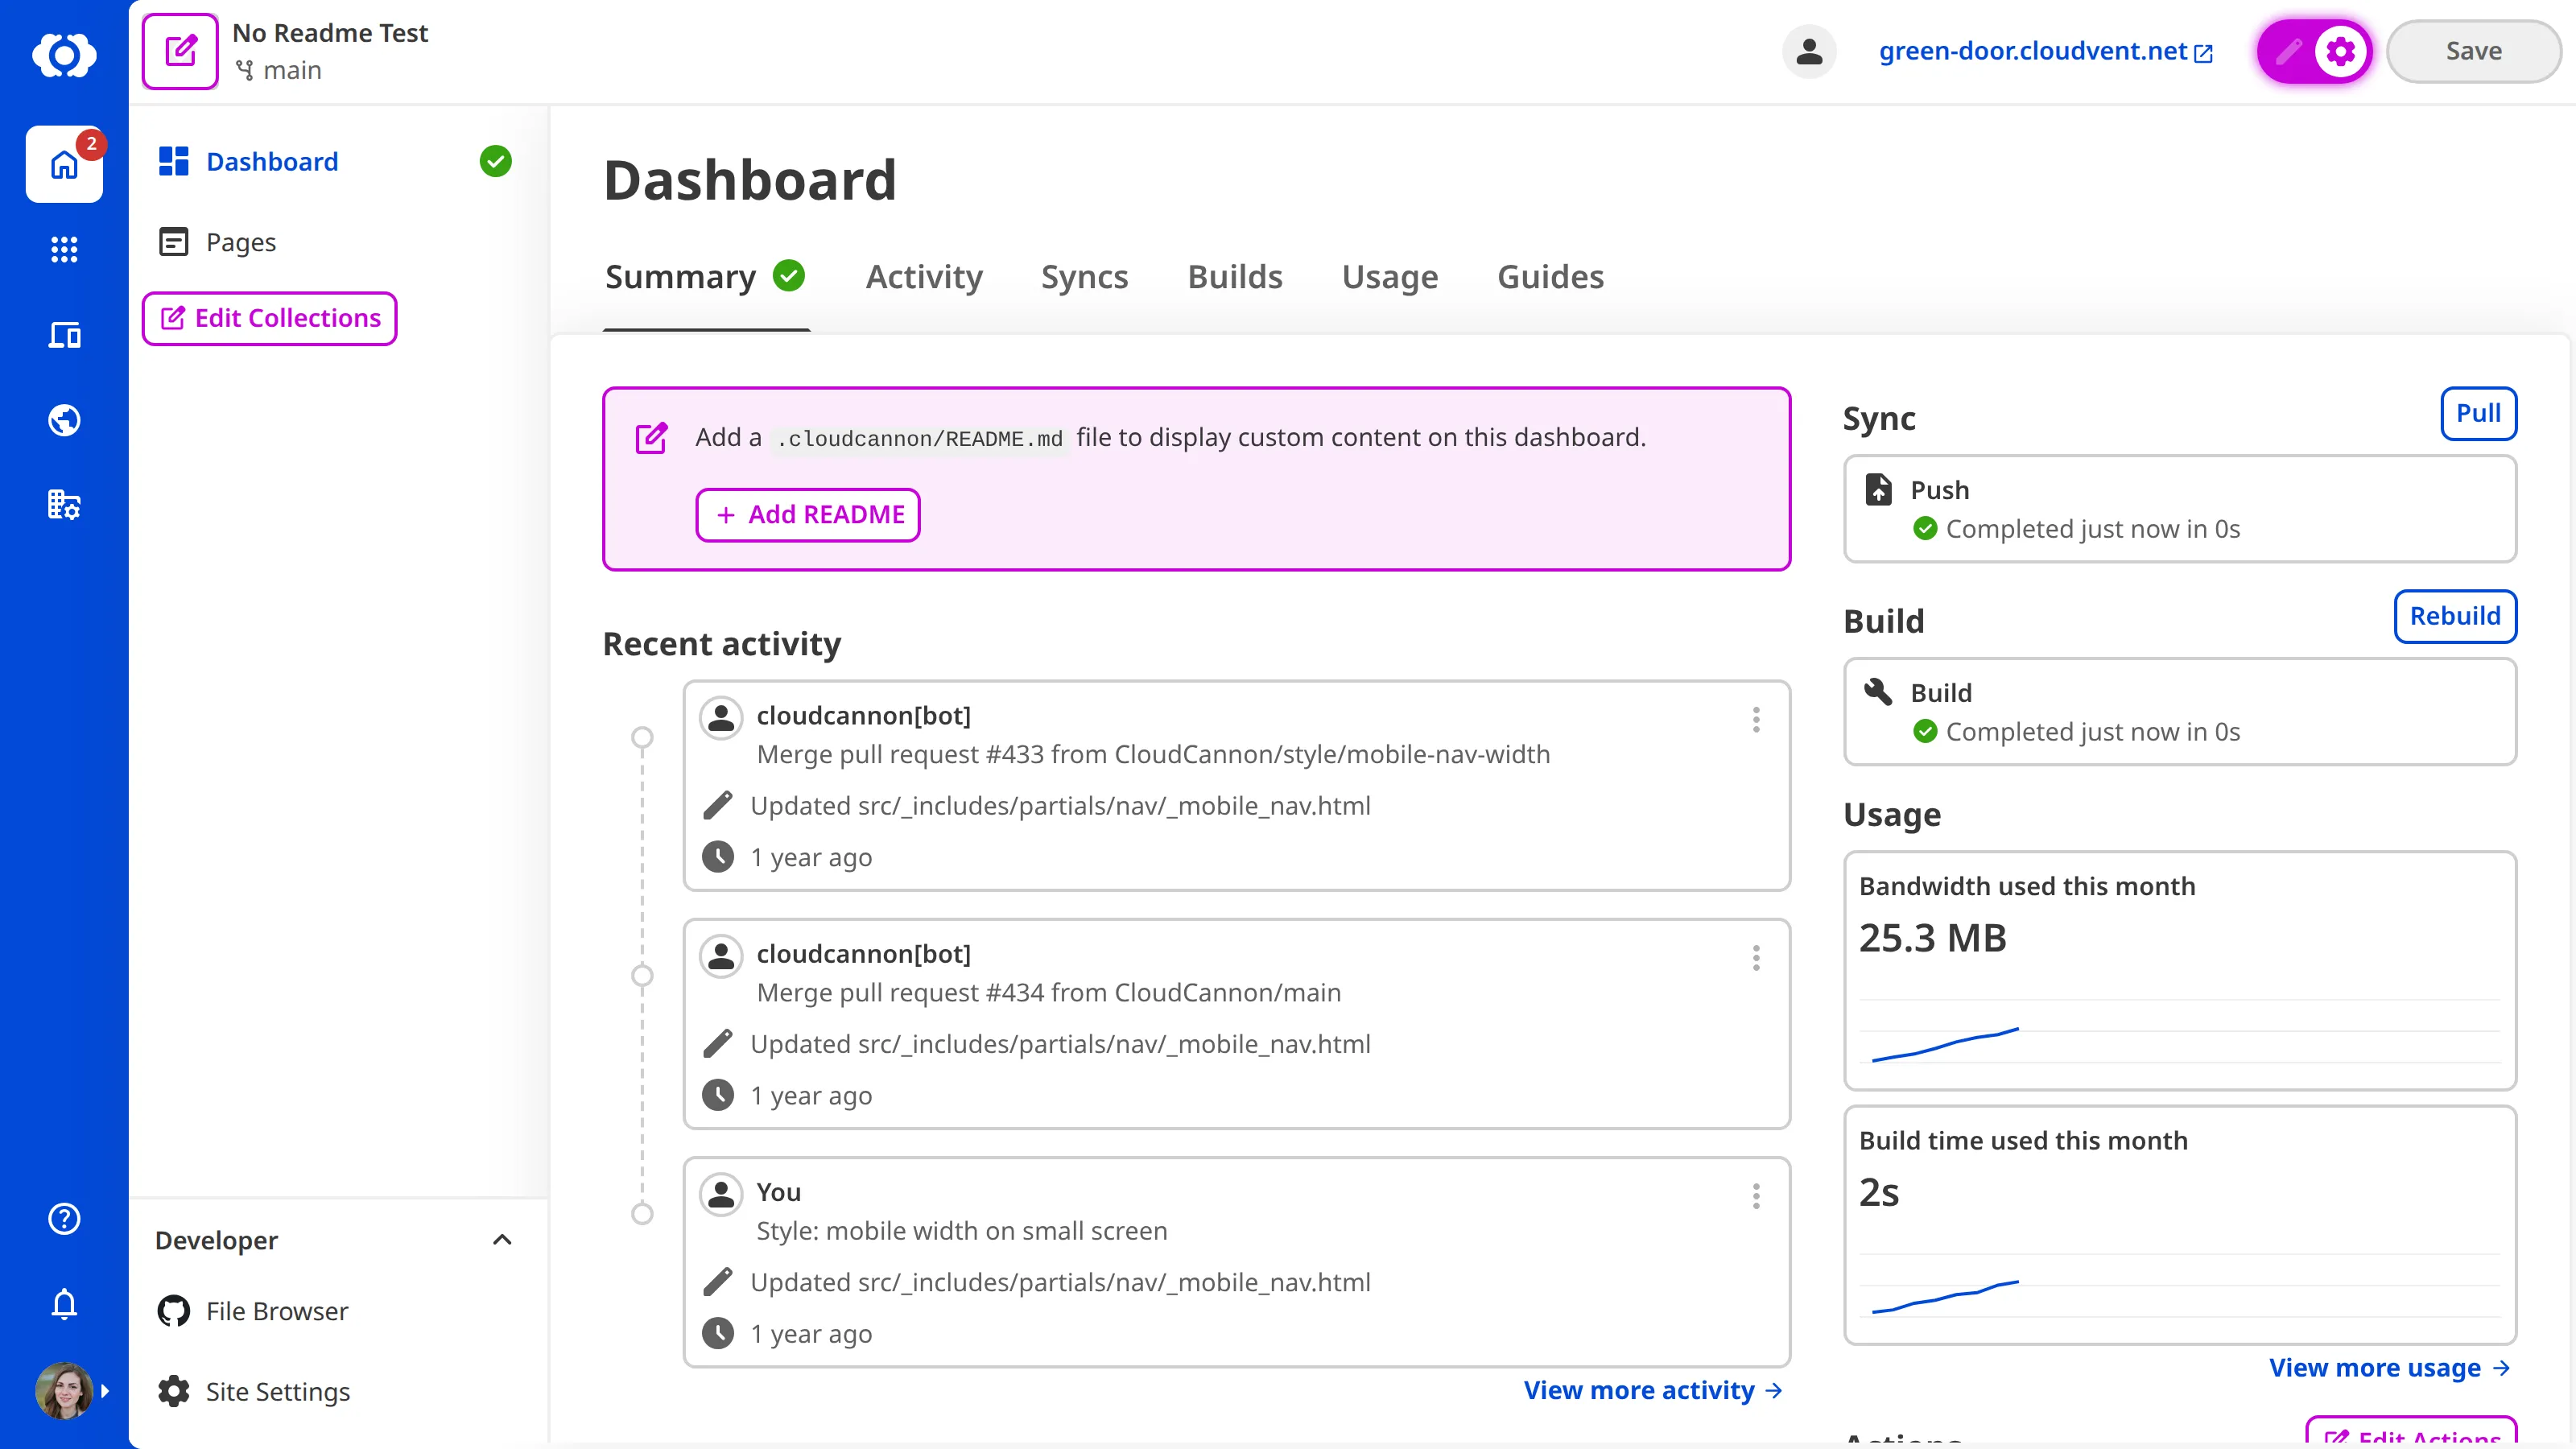Image resolution: width=2576 pixels, height=1449 pixels.
Task: Click avatar icon of pull request #433 entry
Action: (721, 717)
